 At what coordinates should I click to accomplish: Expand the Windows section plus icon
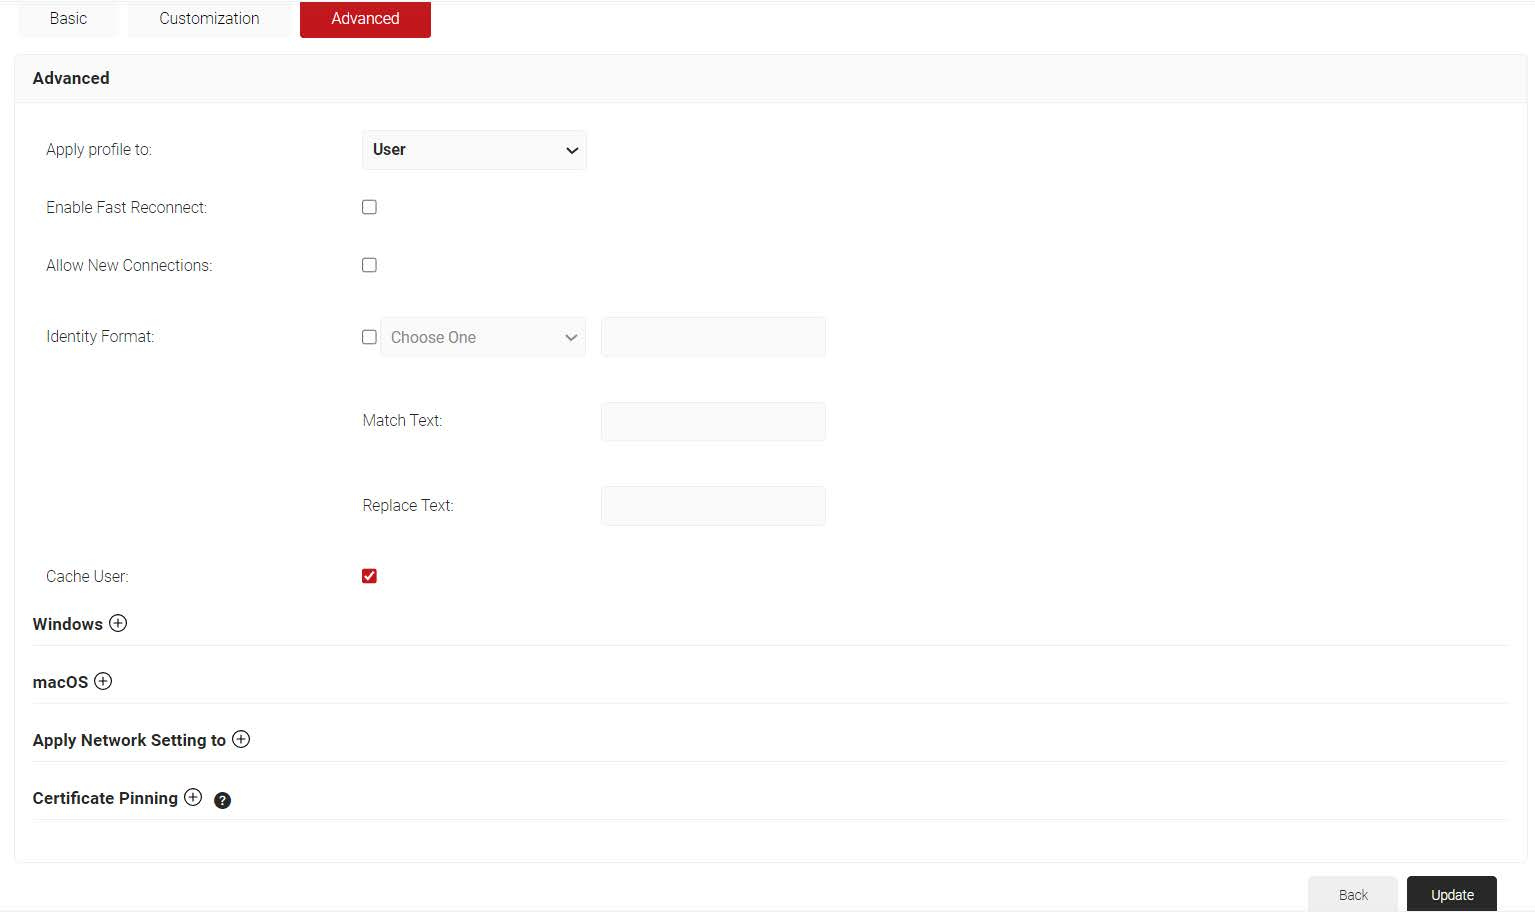coord(118,623)
